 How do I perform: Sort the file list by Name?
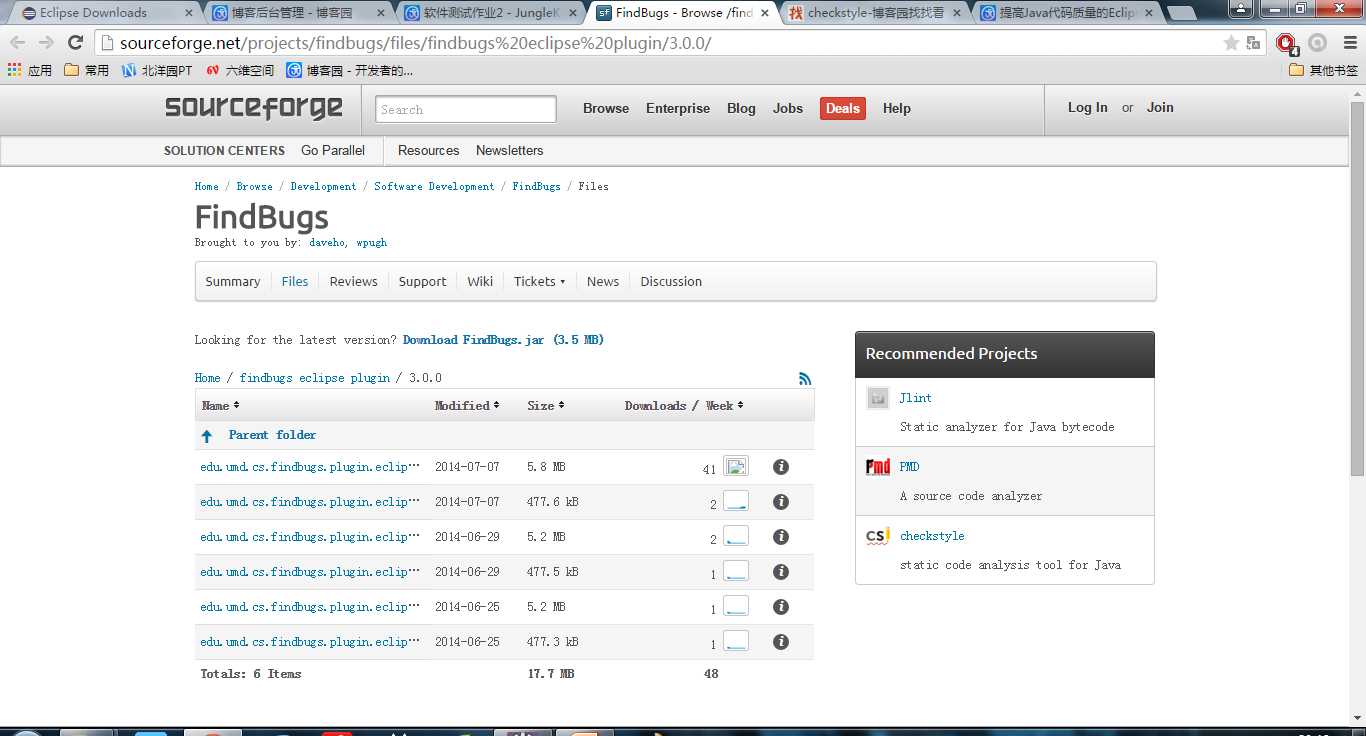(220, 406)
